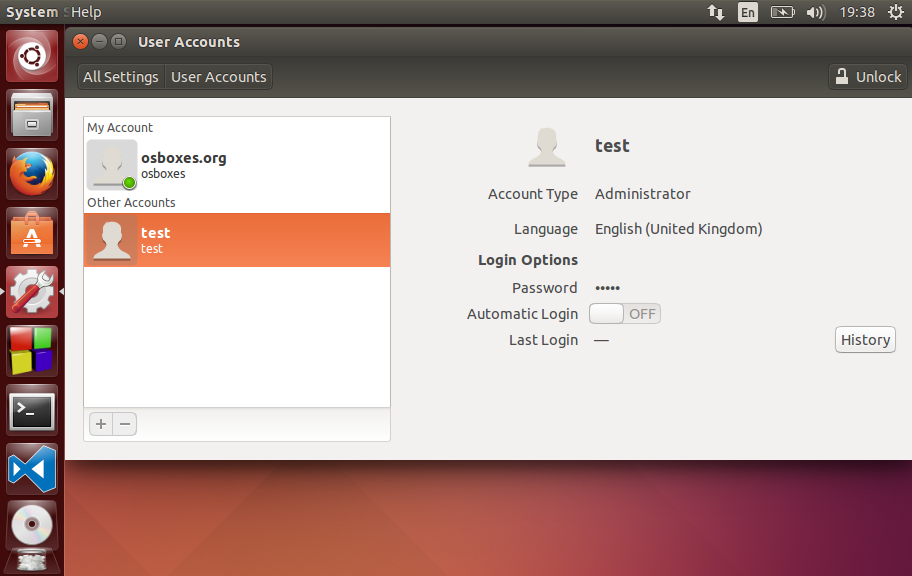Click the Login Options heading
The image size is (912, 576).
pyautogui.click(x=528, y=260)
